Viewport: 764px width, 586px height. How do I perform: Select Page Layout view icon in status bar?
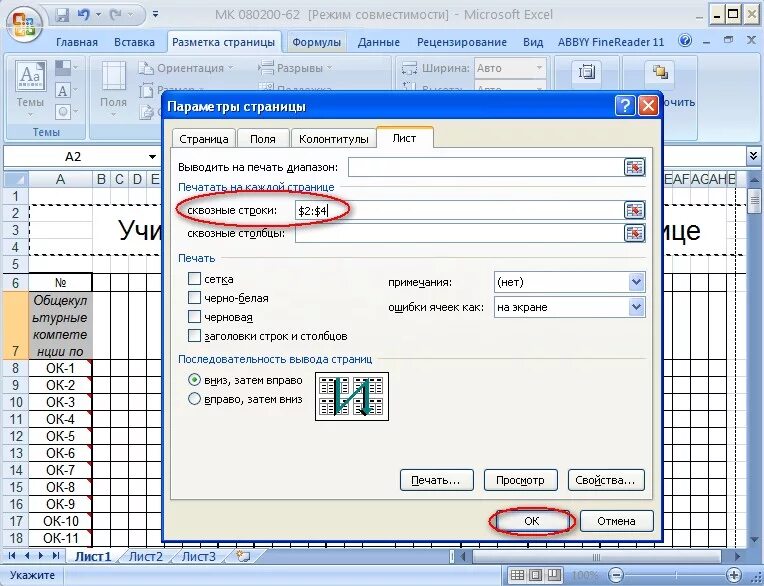[x=535, y=575]
